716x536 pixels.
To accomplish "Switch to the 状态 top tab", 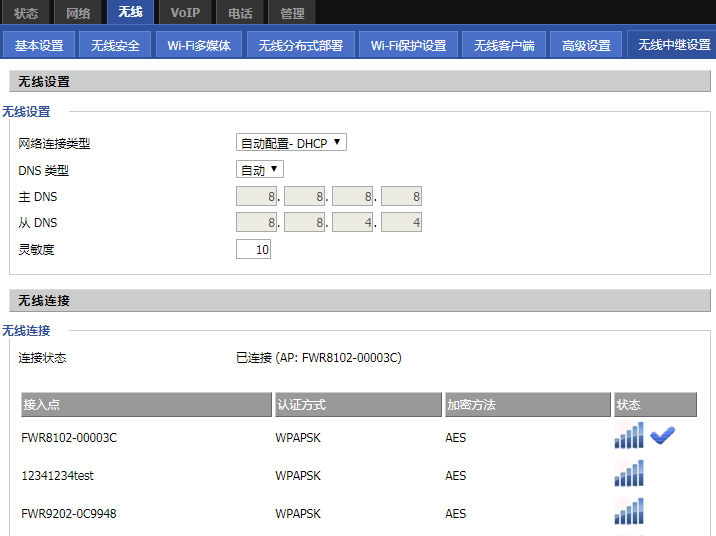I will click(x=27, y=12).
